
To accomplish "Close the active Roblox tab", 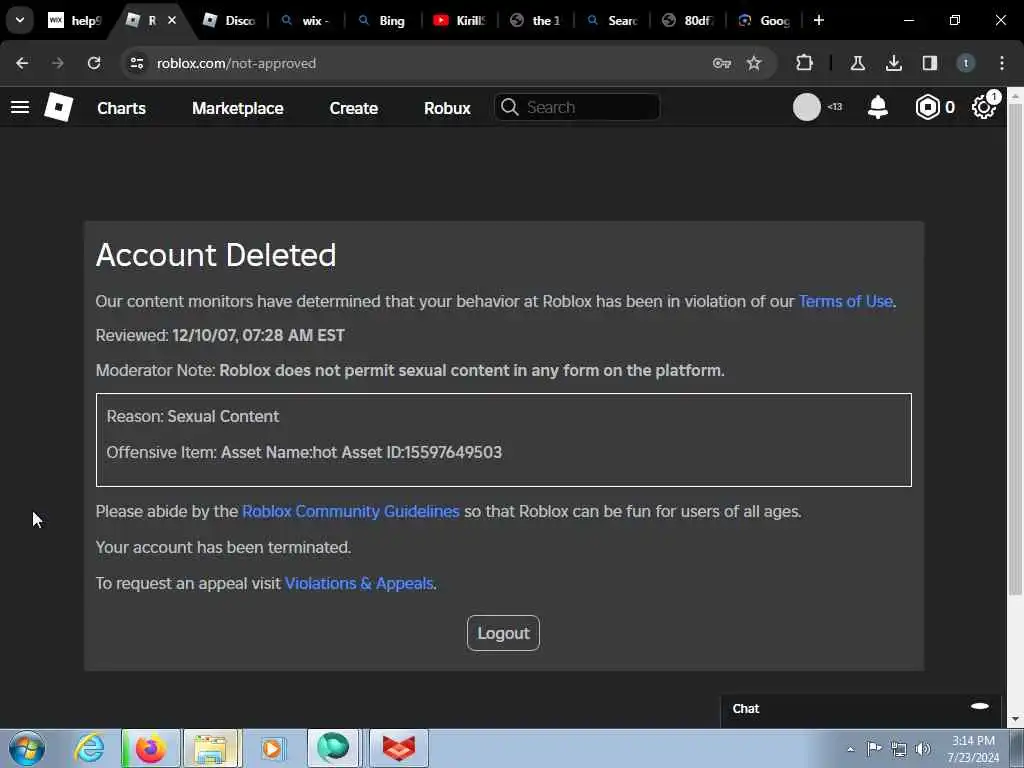I will [x=172, y=20].
